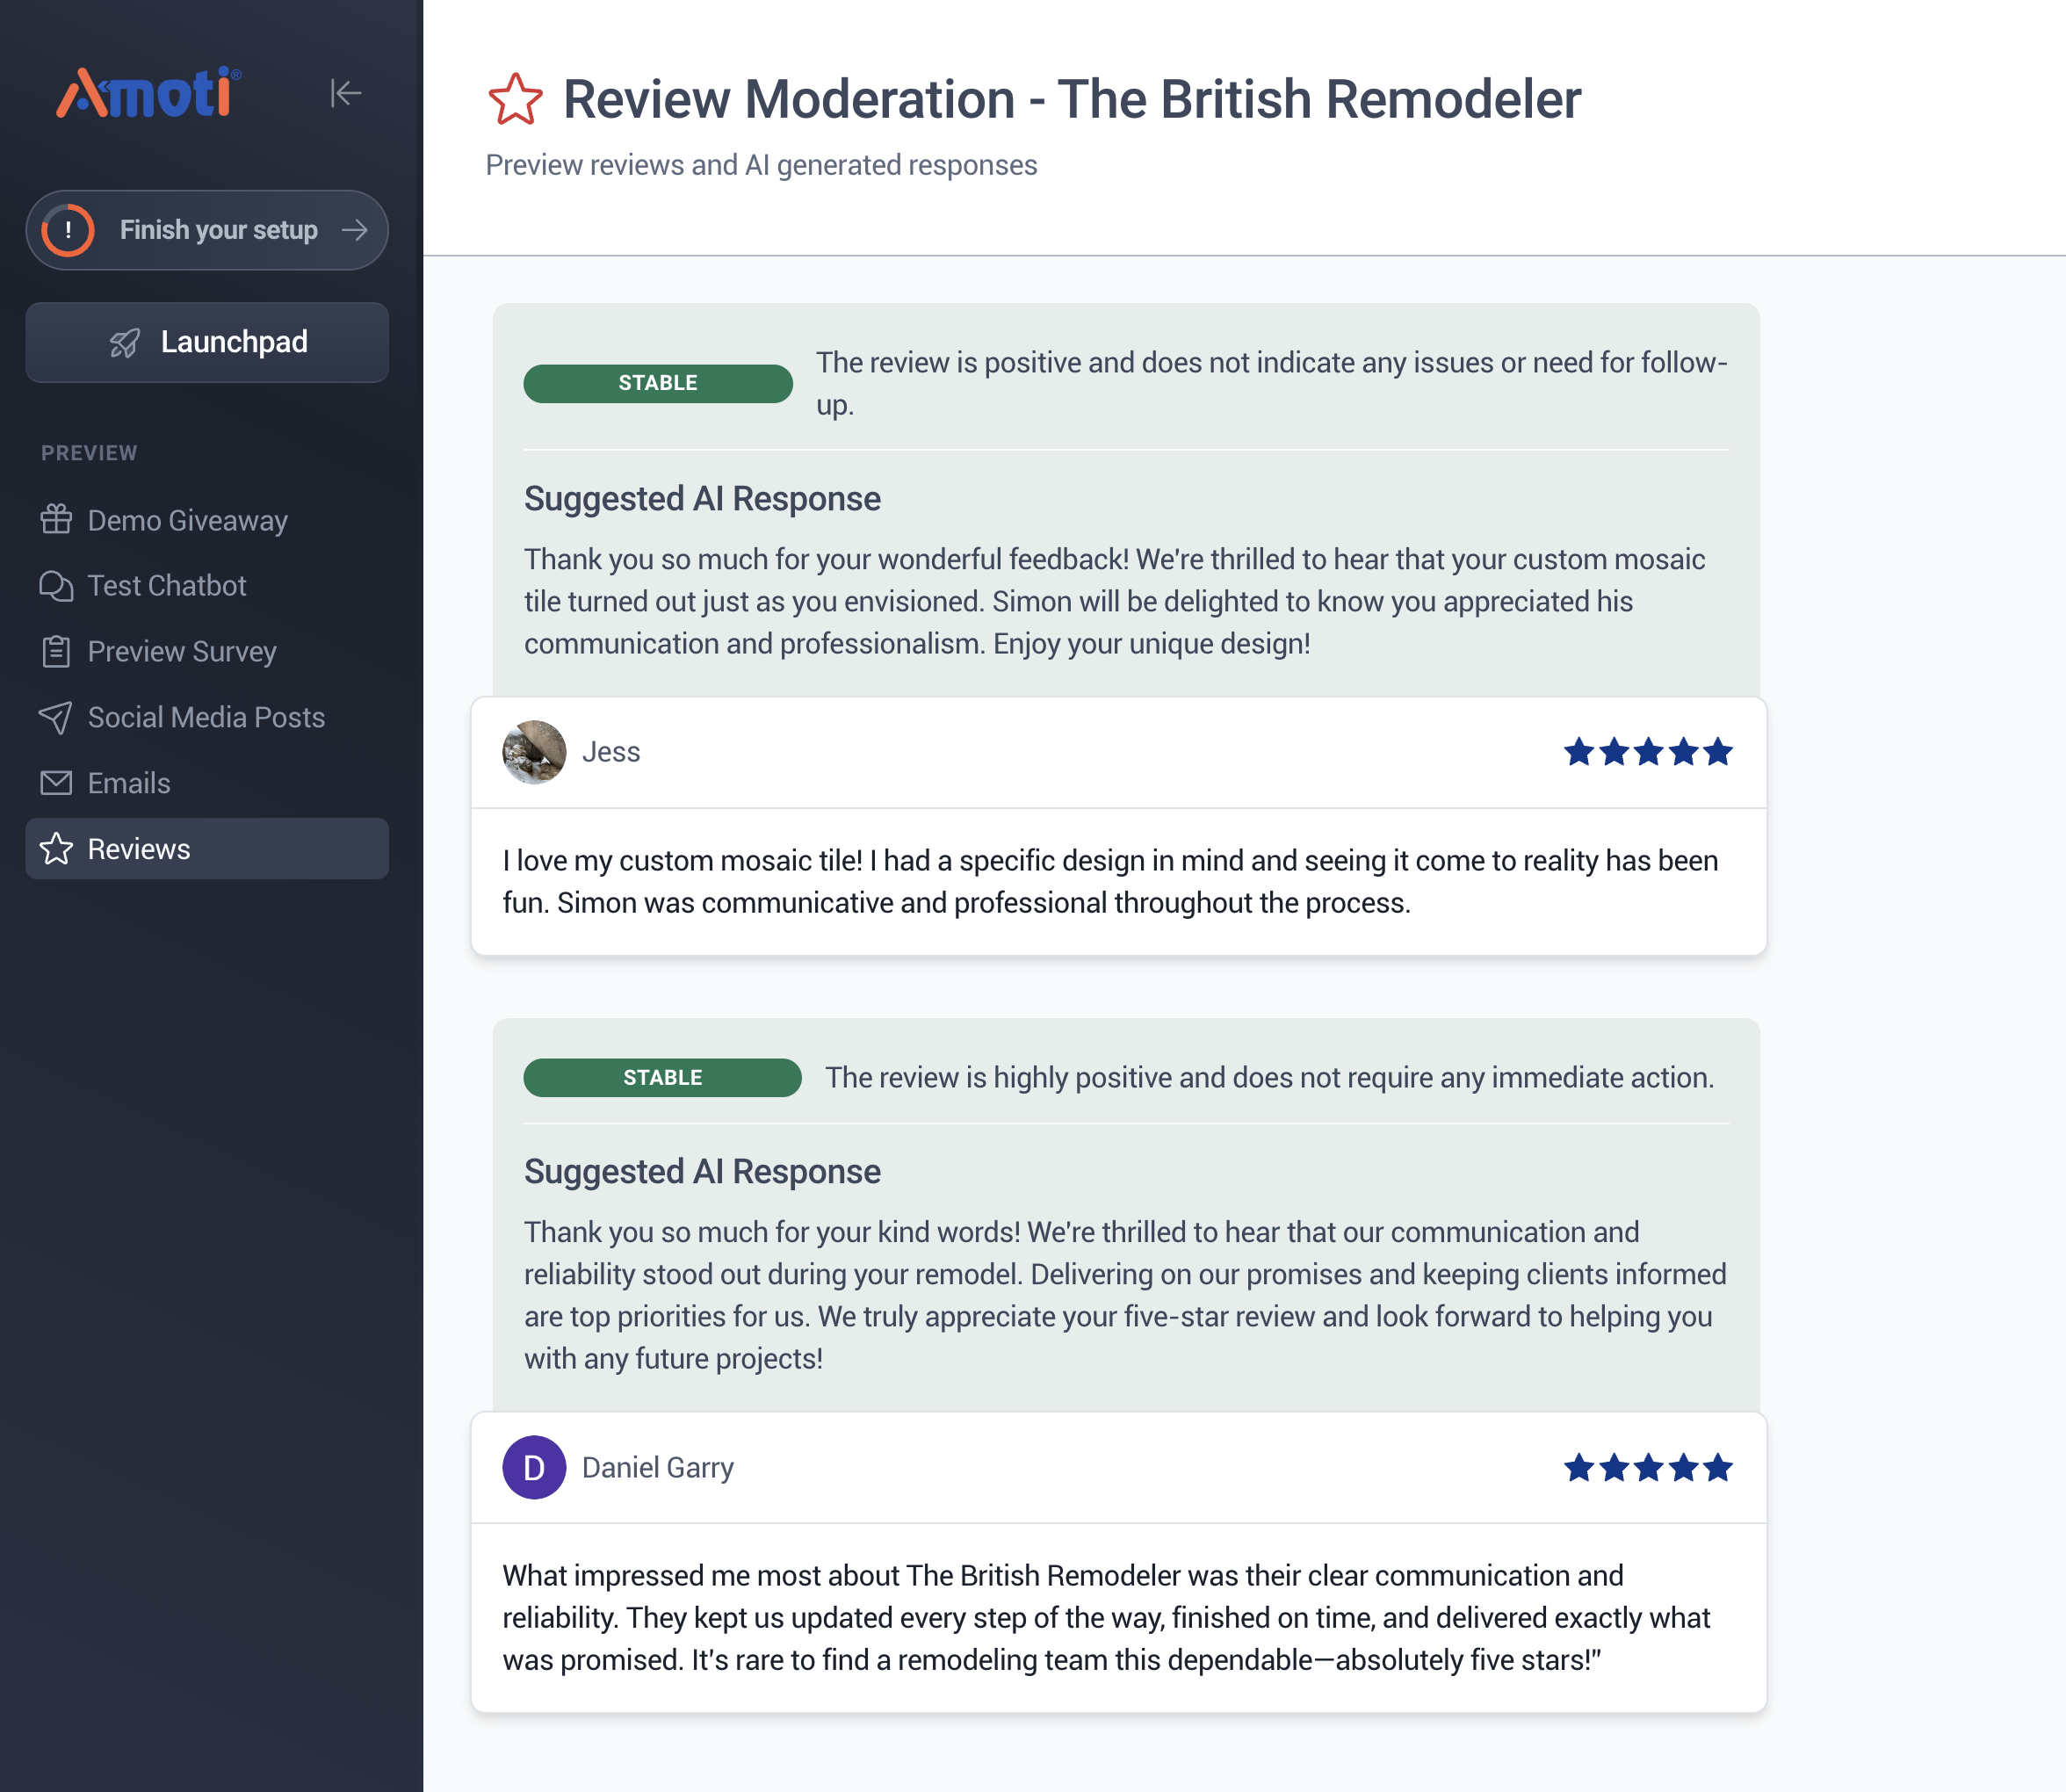Open the Finish your setup prompt
Image resolution: width=2066 pixels, height=1792 pixels.
point(218,230)
